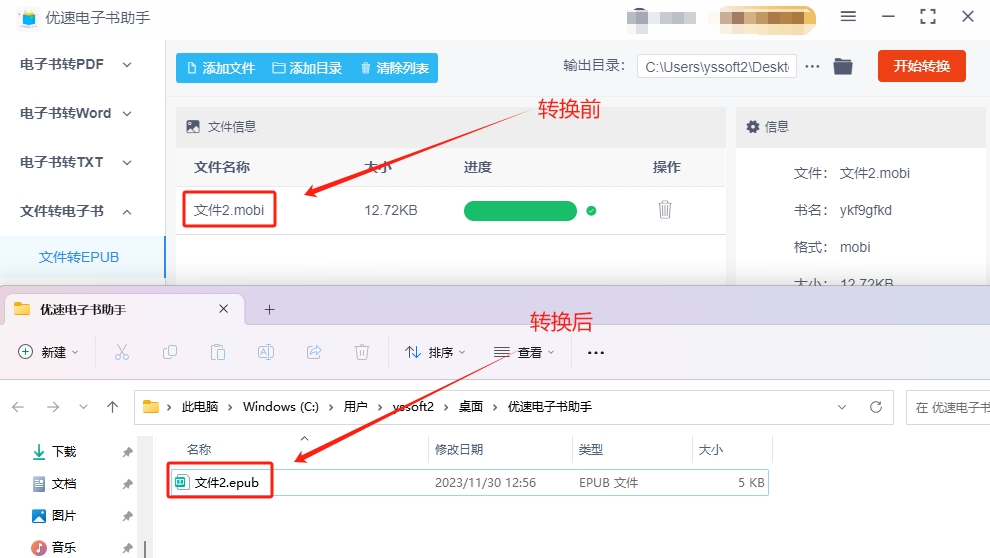Refresh the Explorer folder view
Image resolution: width=990 pixels, height=558 pixels.
(x=876, y=407)
